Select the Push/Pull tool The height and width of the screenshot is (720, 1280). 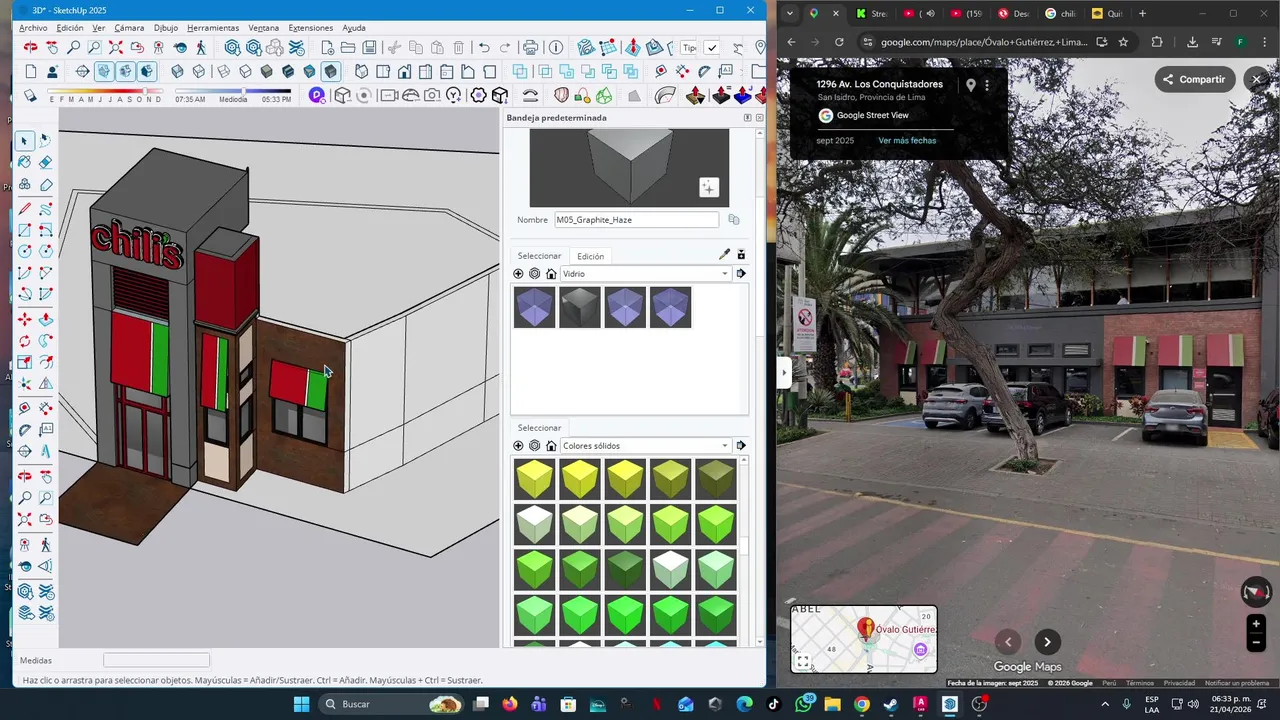[x=46, y=319]
